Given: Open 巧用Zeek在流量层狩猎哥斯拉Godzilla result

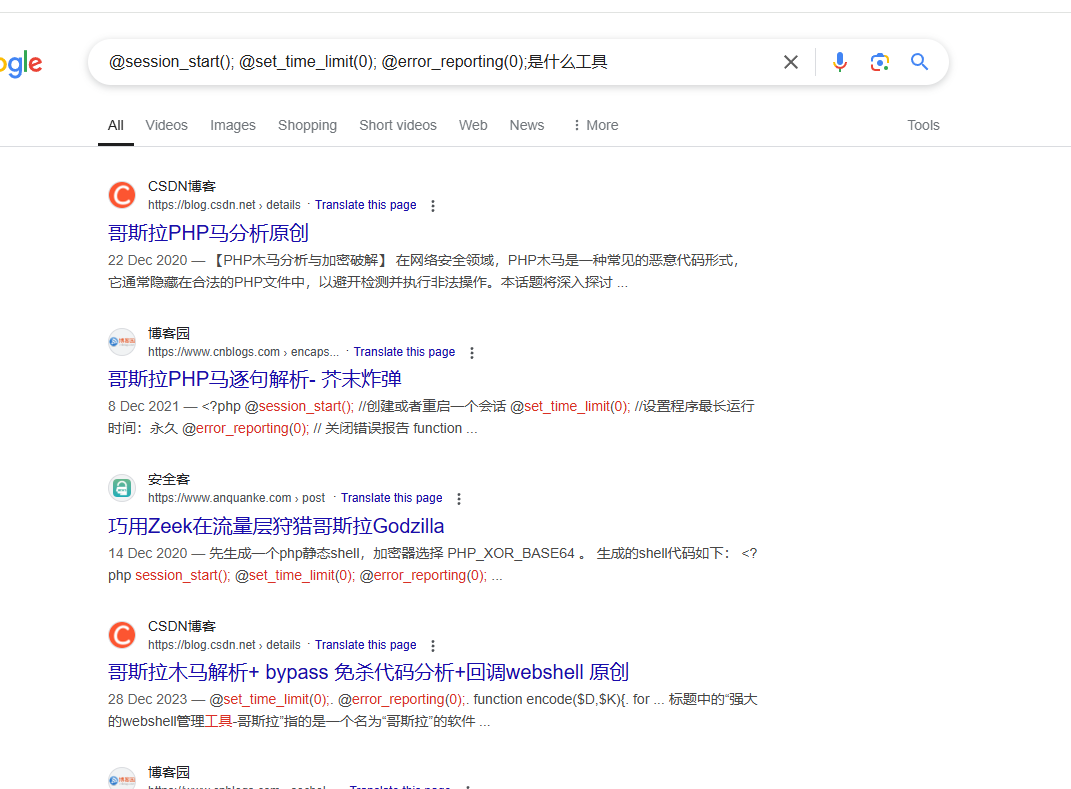Looking at the screenshot, I should pyautogui.click(x=276, y=526).
